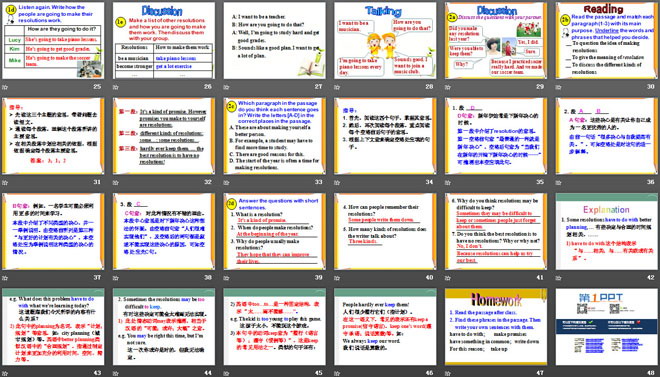Select the 2c 'Which paragraph' slide thumbnail
Viewport: 660px width, 377px height.
(x=274, y=136)
